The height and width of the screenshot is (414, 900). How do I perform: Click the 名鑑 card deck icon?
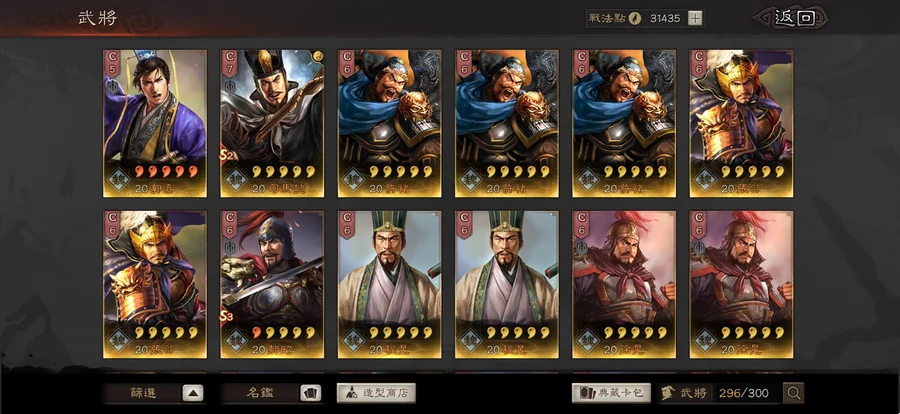(311, 393)
